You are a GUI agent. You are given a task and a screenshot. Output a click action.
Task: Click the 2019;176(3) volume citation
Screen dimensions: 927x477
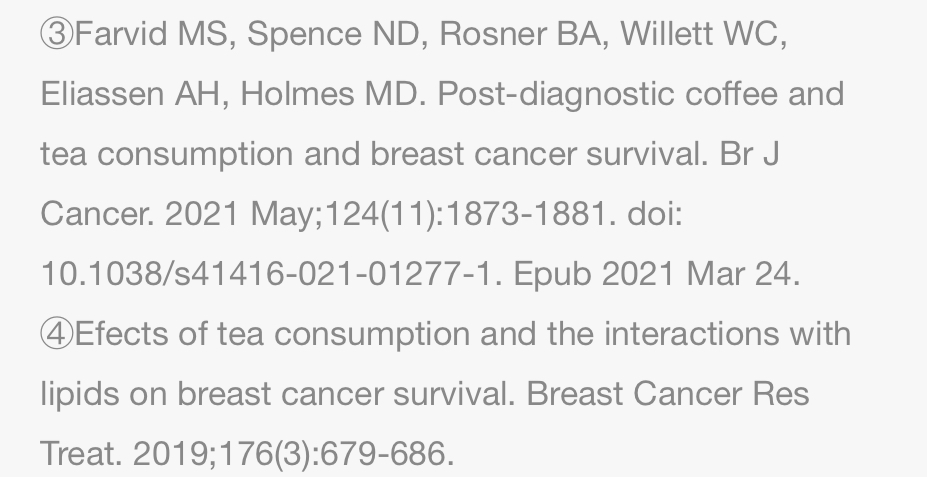pos(223,454)
